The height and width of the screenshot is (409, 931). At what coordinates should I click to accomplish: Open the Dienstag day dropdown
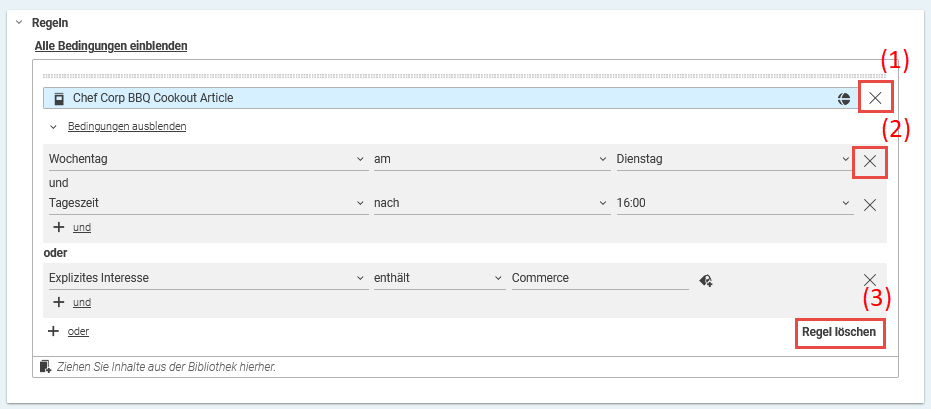tap(733, 159)
